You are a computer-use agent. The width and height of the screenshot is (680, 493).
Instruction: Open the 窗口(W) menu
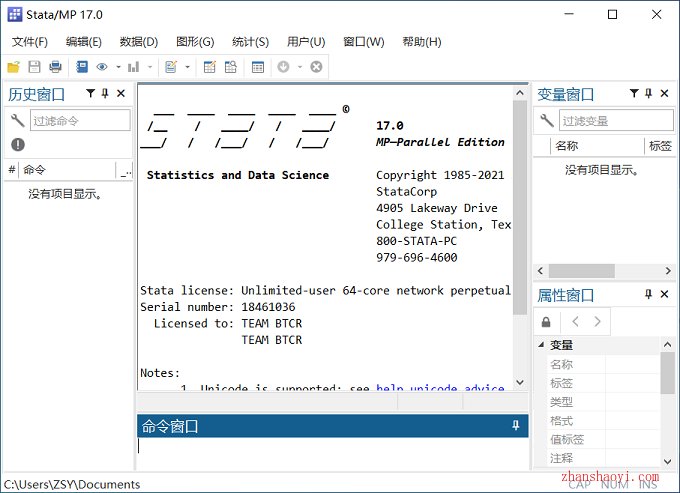[364, 42]
